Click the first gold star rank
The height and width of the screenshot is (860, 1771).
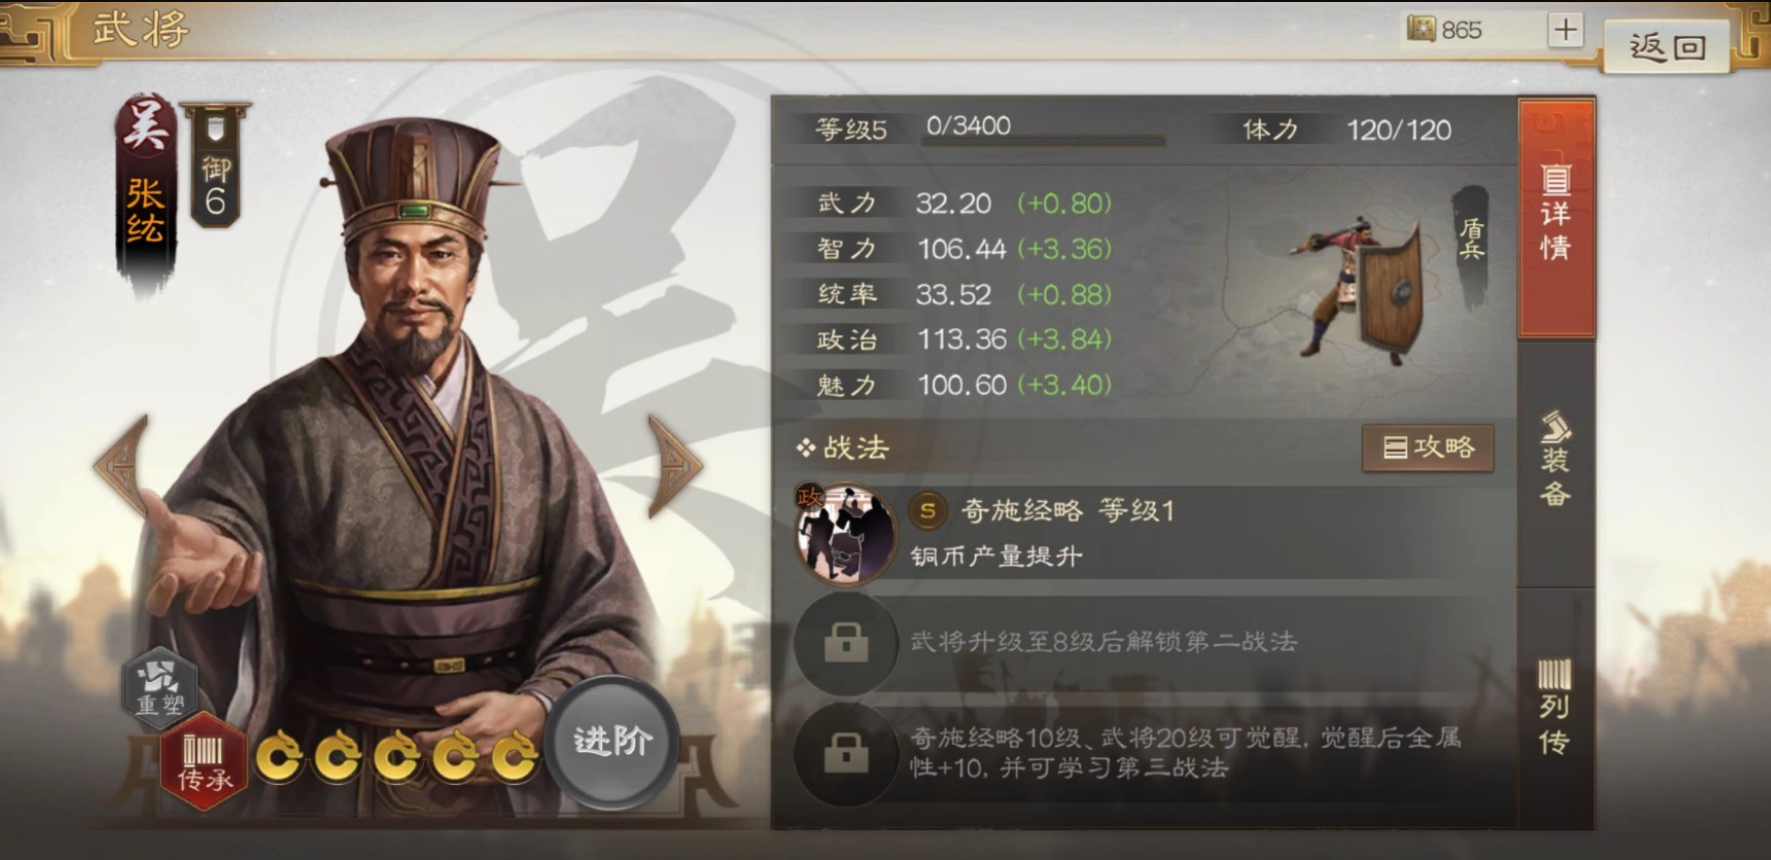[279, 757]
